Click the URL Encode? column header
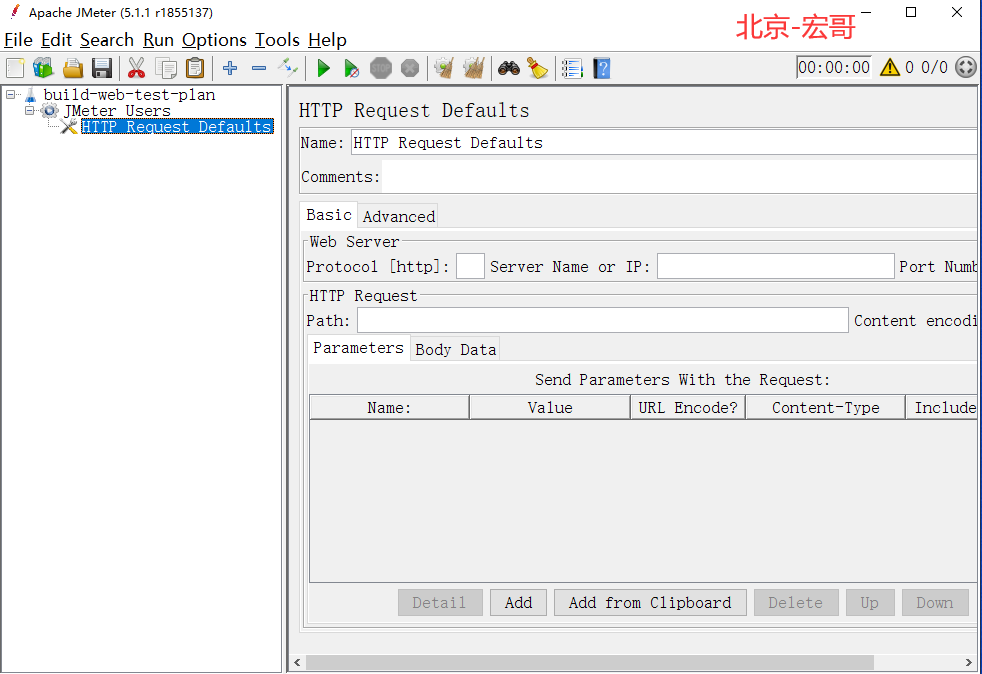The width and height of the screenshot is (982, 674). coord(688,407)
